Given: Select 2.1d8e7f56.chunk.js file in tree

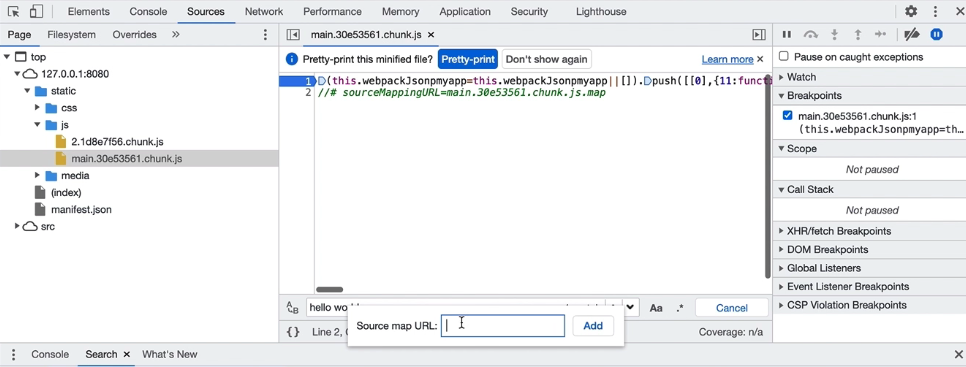Looking at the screenshot, I should pyautogui.click(x=117, y=142).
